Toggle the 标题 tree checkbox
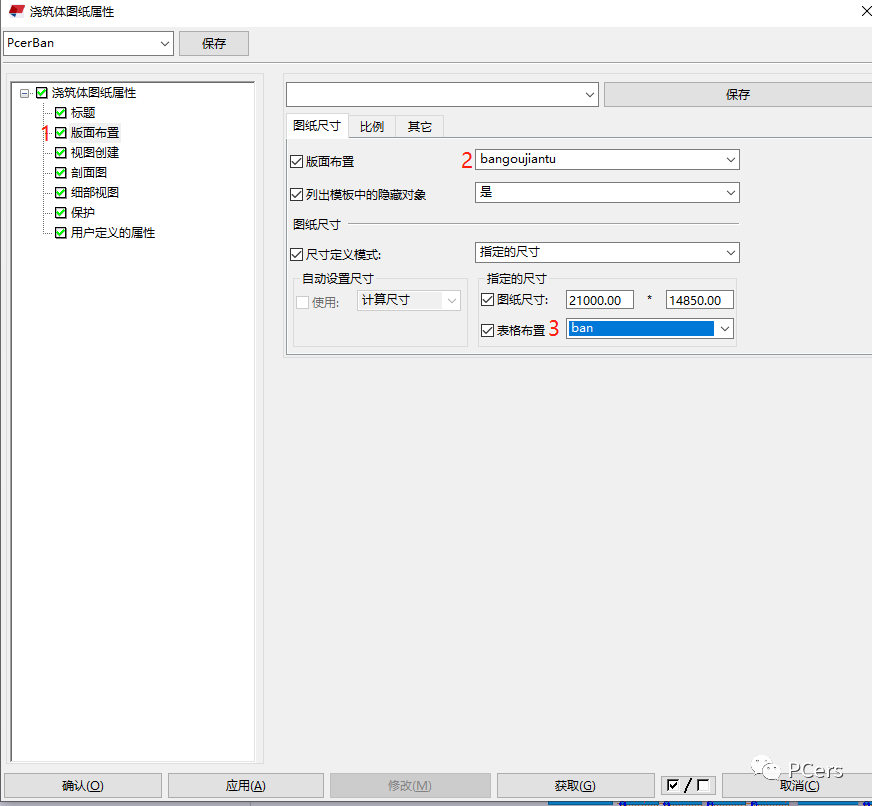Image resolution: width=872 pixels, height=806 pixels. pos(61,113)
